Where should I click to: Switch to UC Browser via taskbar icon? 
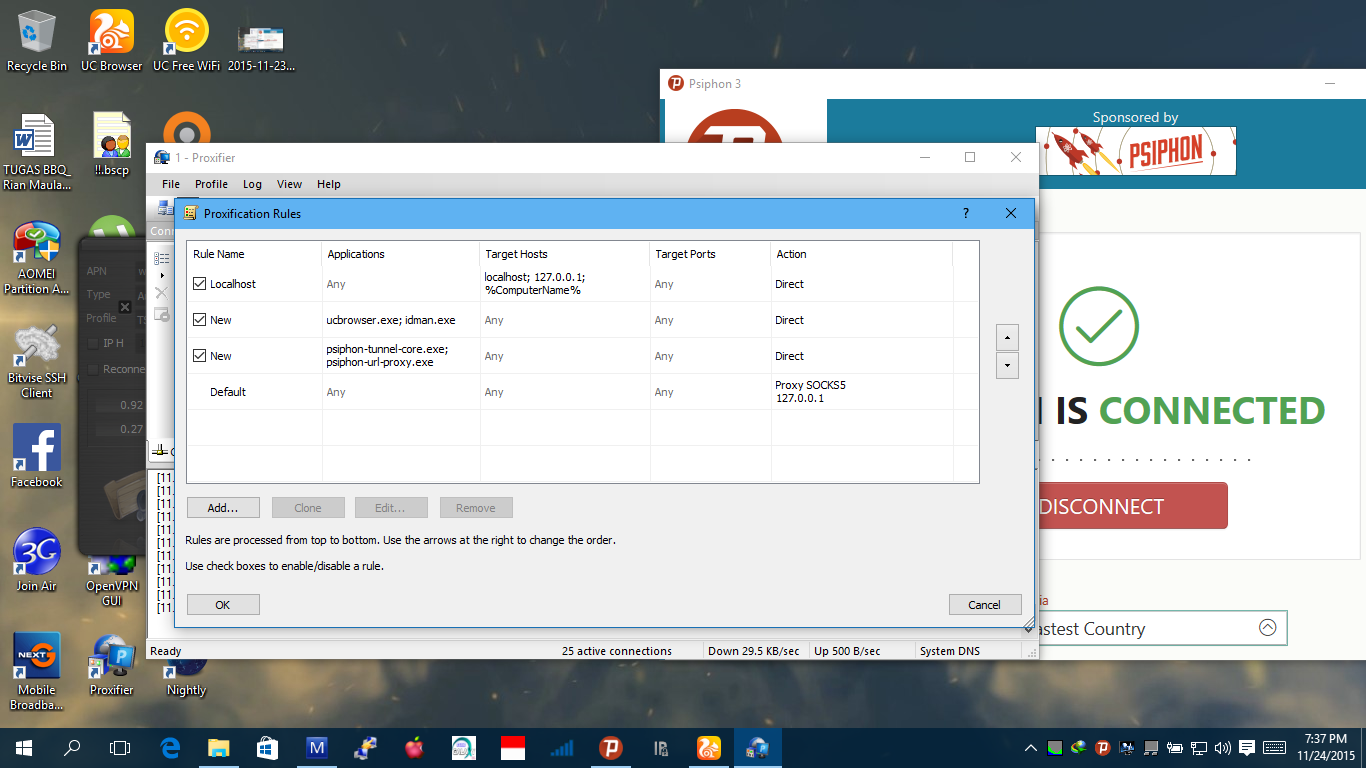[x=708, y=747]
